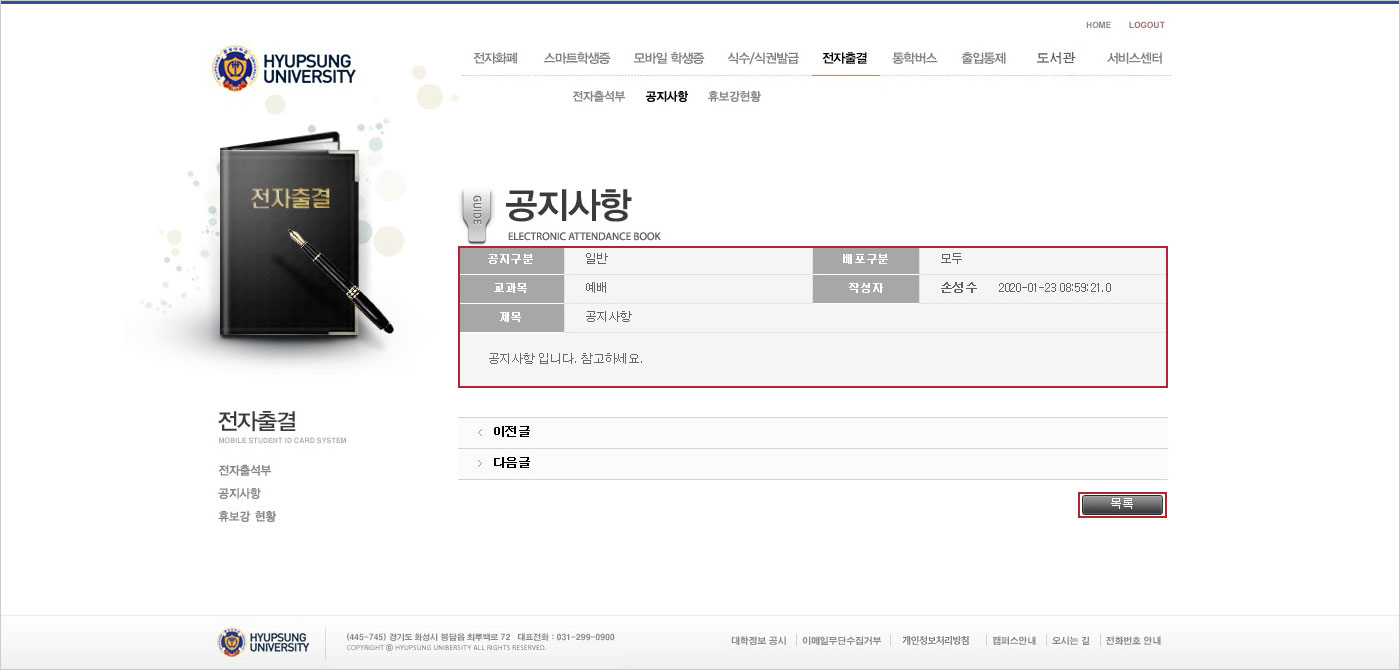Open the 모바일 학생증 menu
1400x670 pixels.
pos(669,58)
